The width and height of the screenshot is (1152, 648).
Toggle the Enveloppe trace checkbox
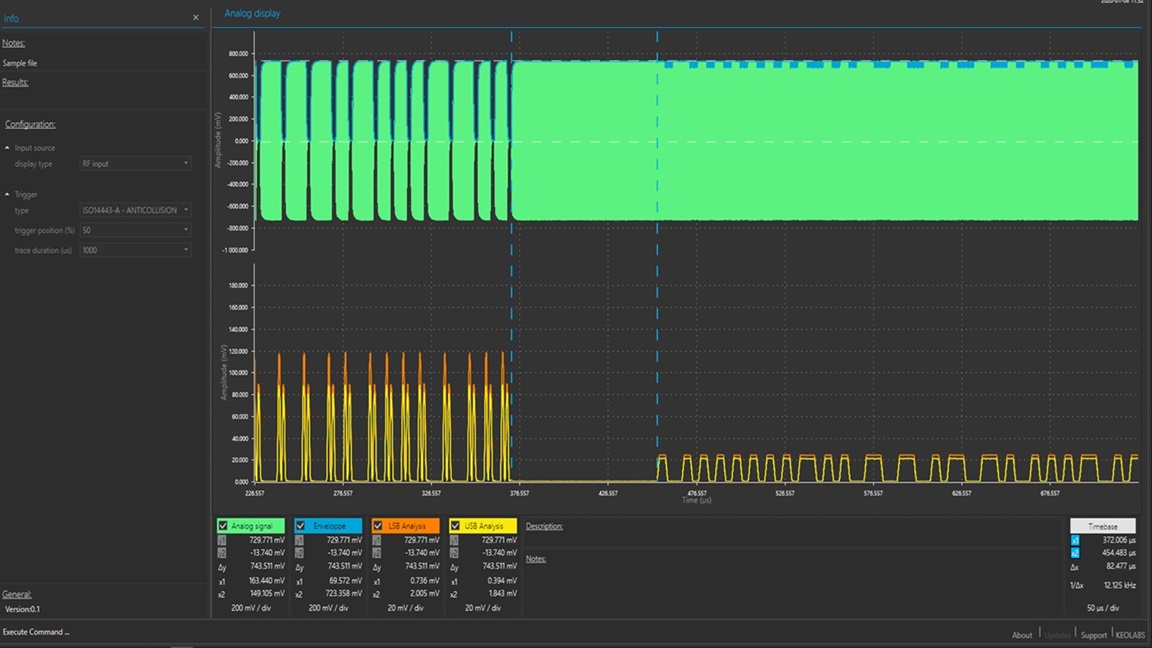point(300,525)
